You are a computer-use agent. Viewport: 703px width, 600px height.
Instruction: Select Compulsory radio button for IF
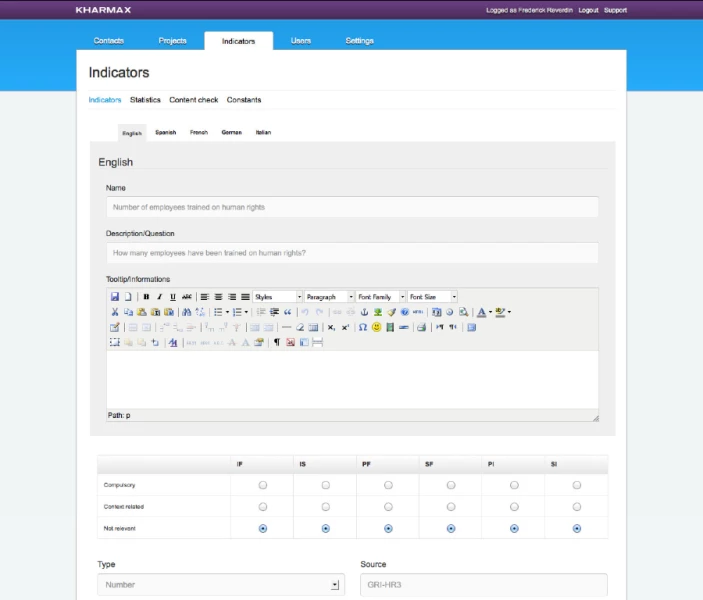[263, 485]
